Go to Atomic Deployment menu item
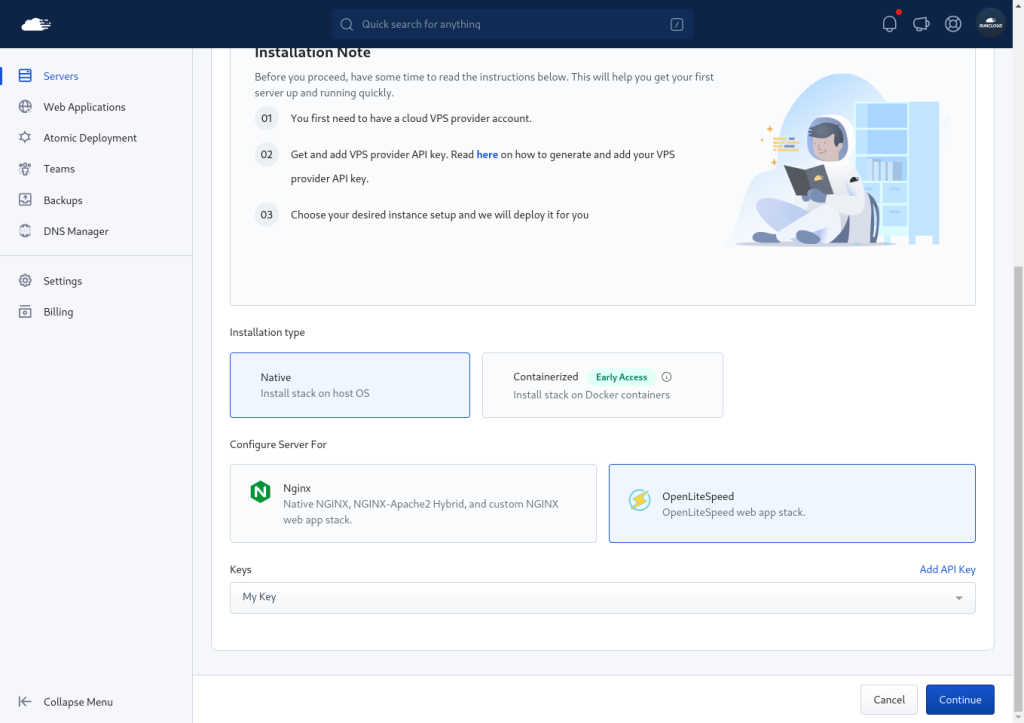The height and width of the screenshot is (723, 1024). [90, 138]
